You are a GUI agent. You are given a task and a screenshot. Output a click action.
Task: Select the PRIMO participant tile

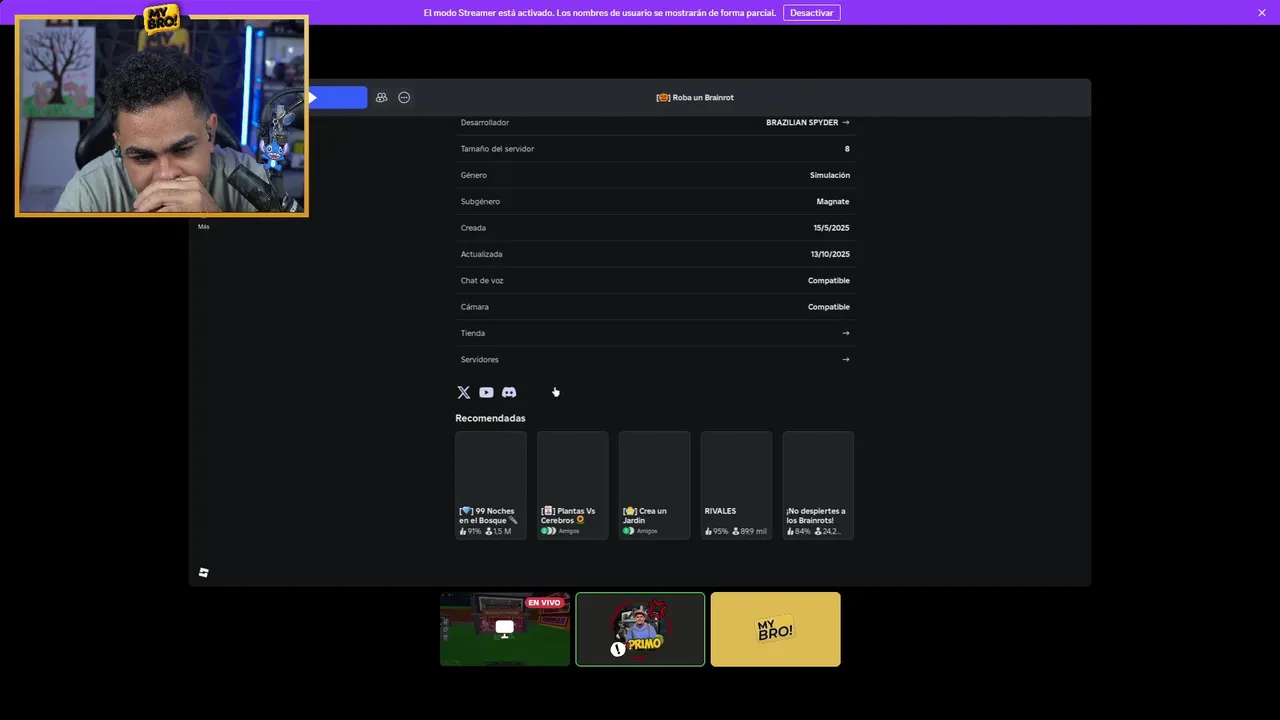(x=640, y=629)
